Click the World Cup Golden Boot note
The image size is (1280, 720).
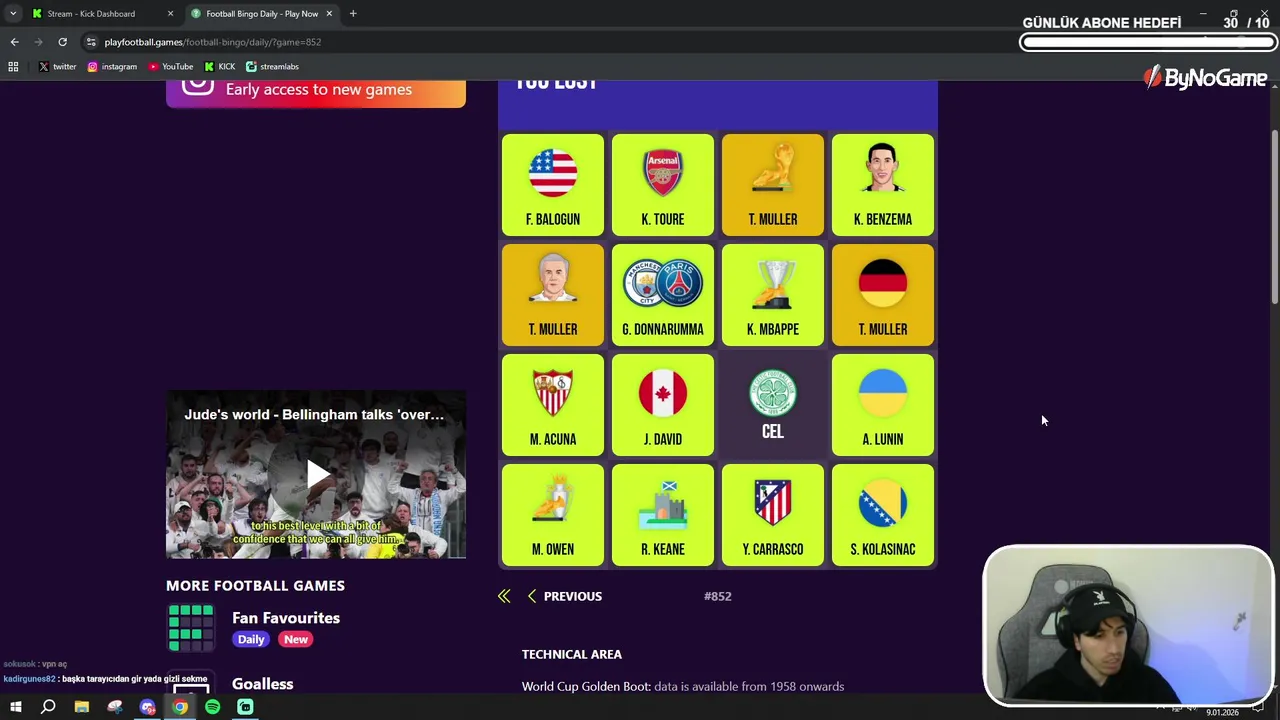click(683, 686)
